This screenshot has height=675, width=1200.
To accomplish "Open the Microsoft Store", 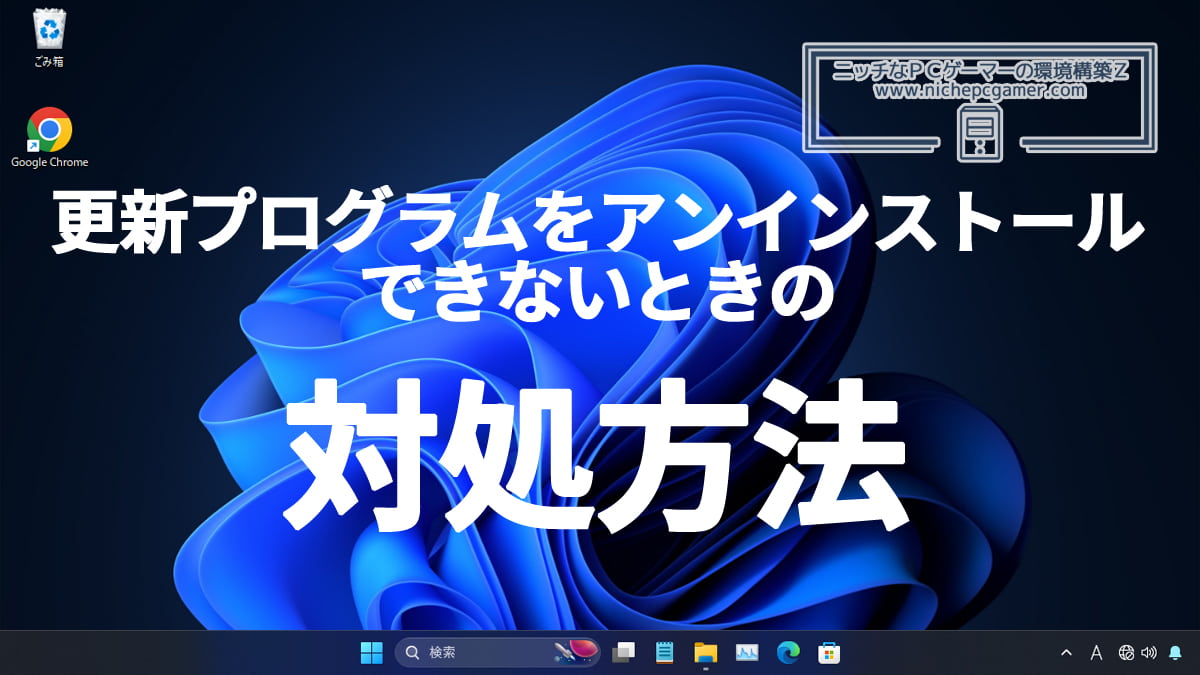I will click(828, 653).
